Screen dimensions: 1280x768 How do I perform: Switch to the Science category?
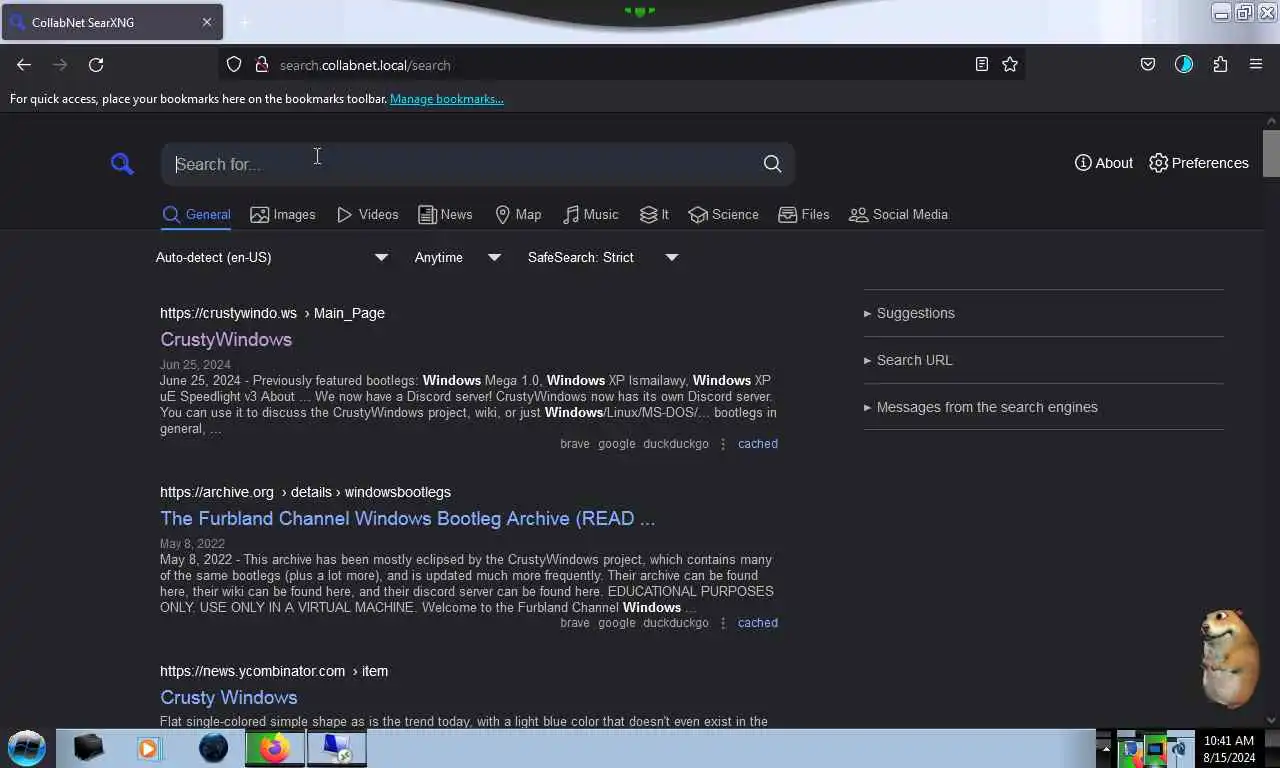pyautogui.click(x=724, y=215)
